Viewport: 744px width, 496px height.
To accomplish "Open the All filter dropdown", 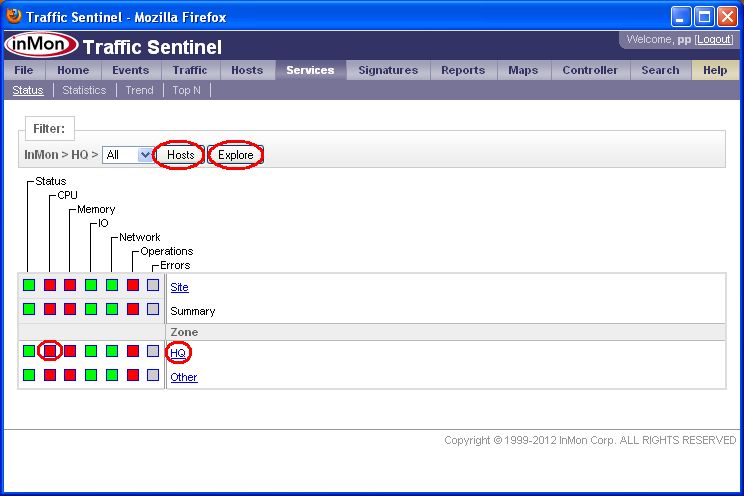I will 127,155.
